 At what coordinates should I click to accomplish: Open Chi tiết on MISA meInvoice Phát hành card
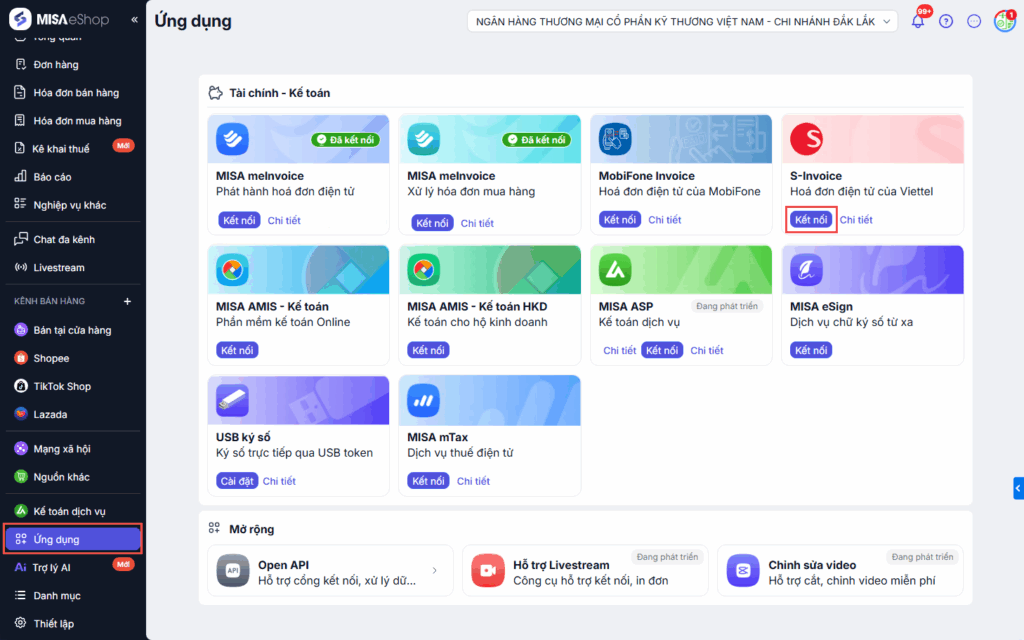pyautogui.click(x=284, y=221)
